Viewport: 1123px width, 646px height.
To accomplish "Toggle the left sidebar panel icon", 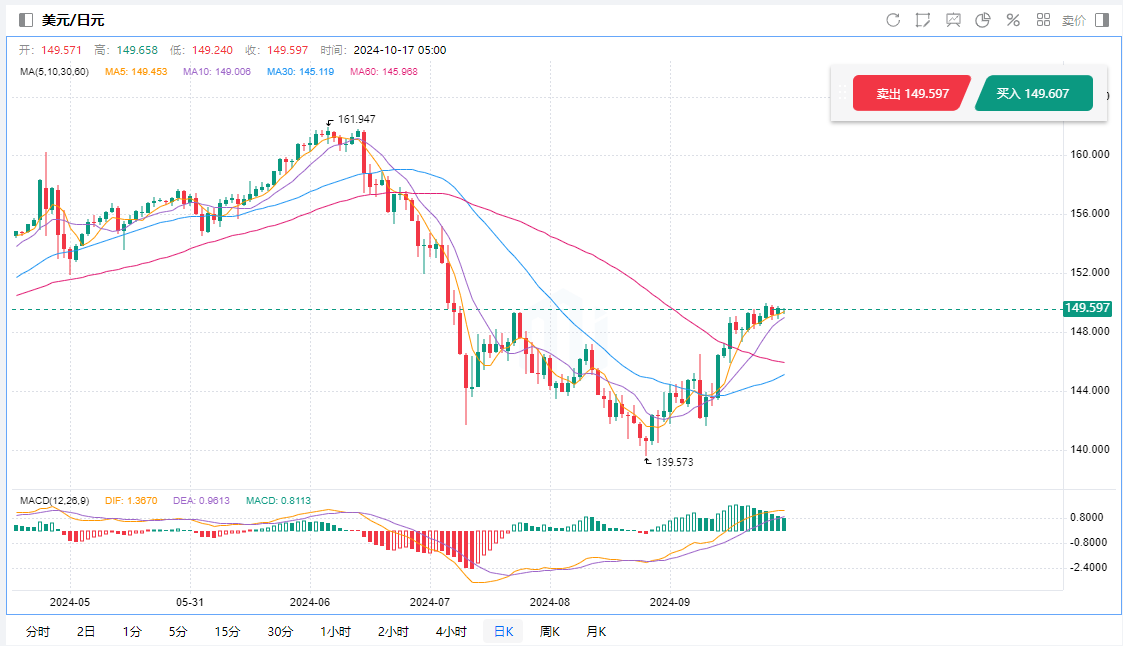I will [x=26, y=20].
